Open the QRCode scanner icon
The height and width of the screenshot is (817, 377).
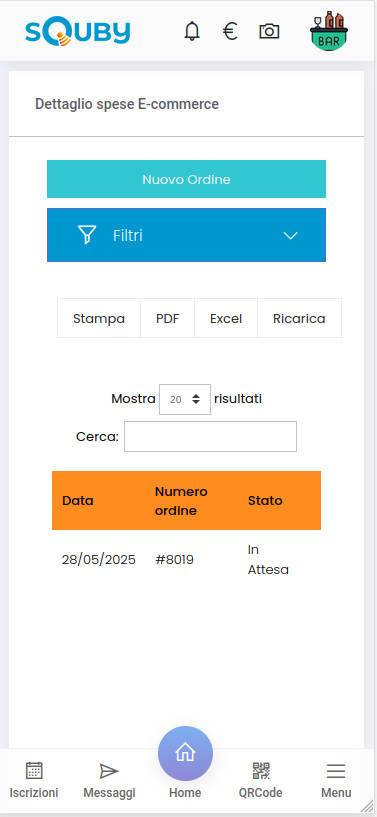[261, 771]
